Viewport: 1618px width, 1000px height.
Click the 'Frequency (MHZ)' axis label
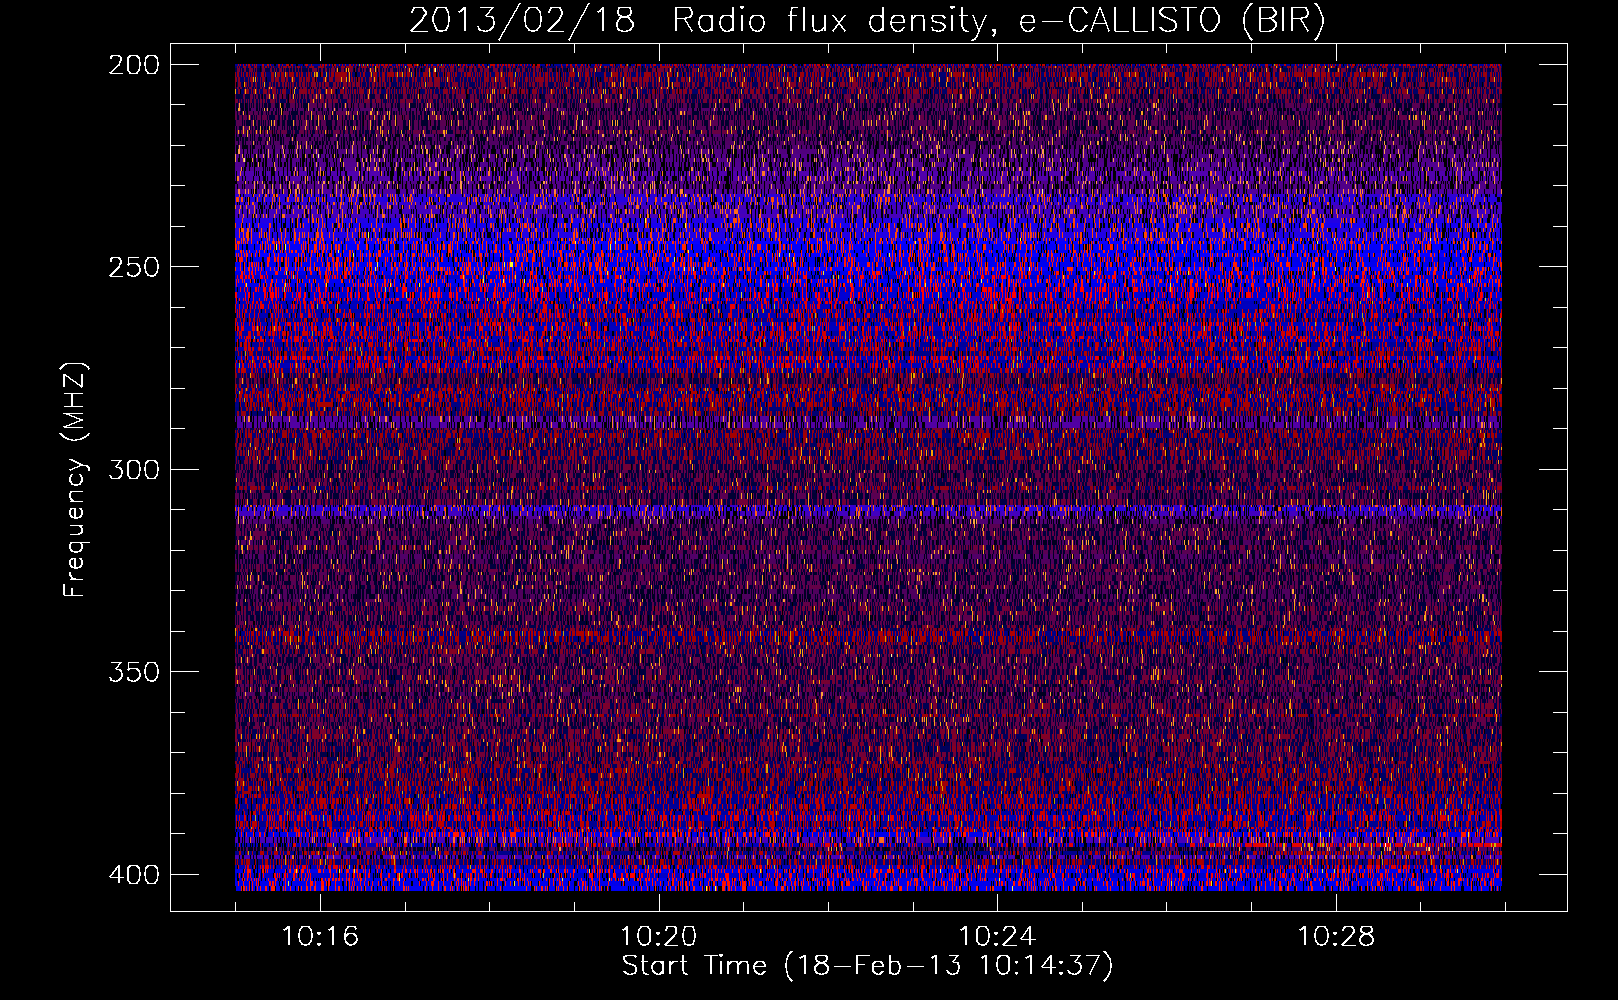click(75, 480)
